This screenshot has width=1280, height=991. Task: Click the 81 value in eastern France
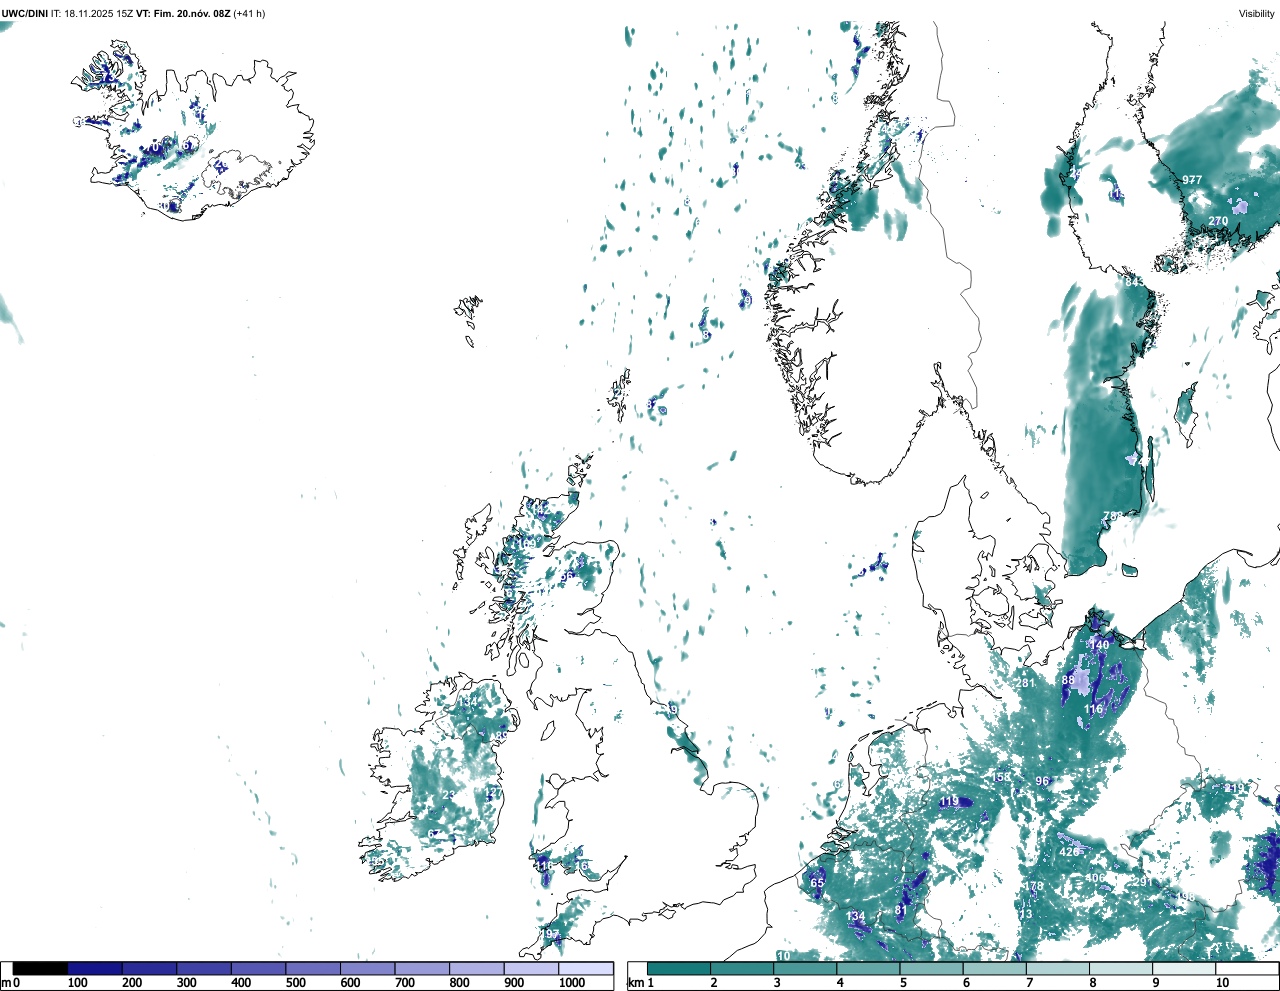pos(900,911)
